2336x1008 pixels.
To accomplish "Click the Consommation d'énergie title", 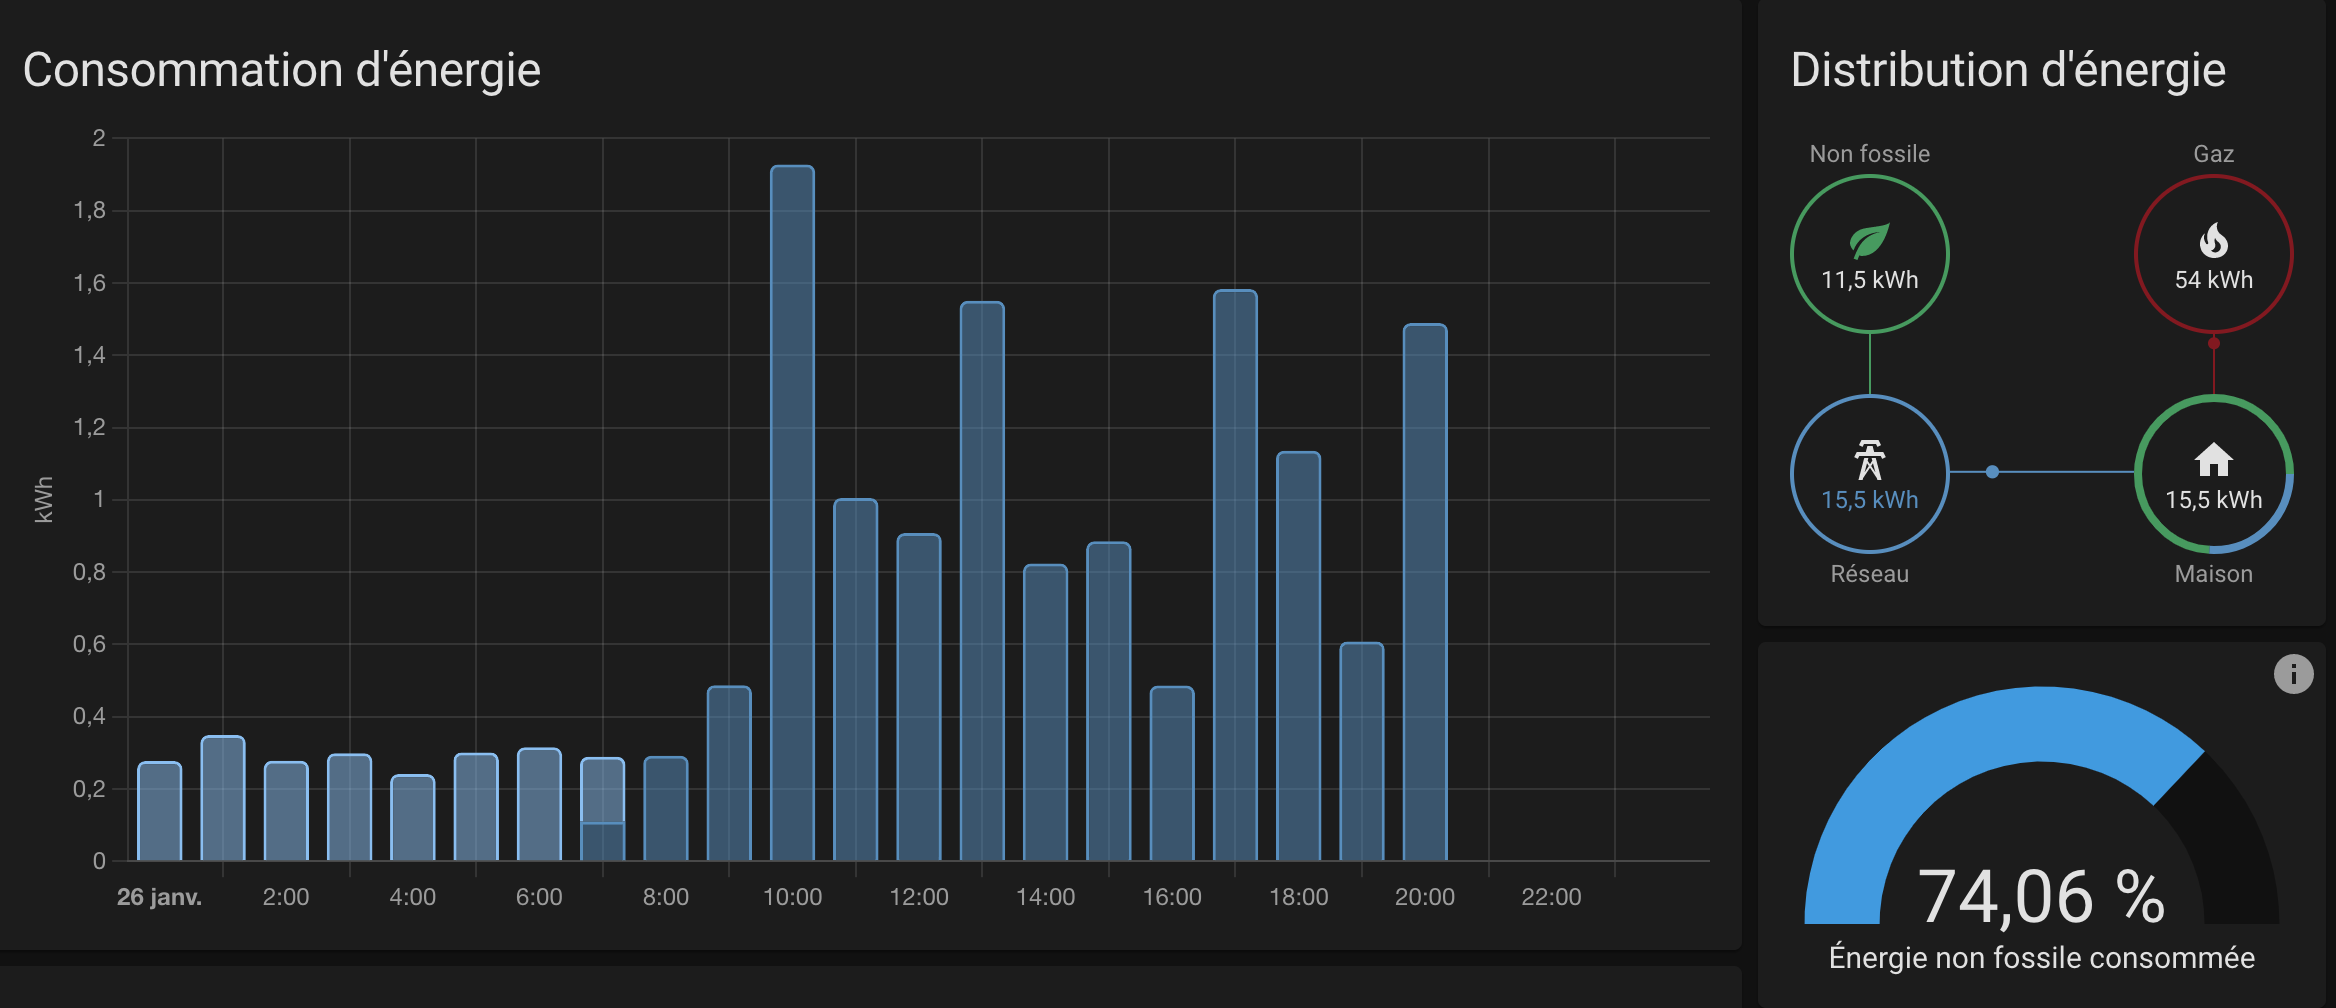I will pyautogui.click(x=282, y=70).
